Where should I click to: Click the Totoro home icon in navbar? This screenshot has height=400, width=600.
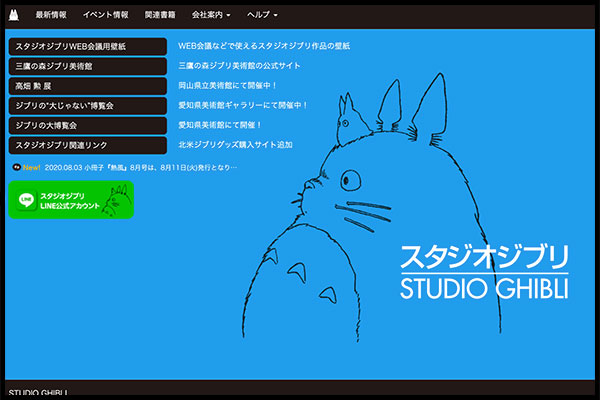[x=14, y=15]
